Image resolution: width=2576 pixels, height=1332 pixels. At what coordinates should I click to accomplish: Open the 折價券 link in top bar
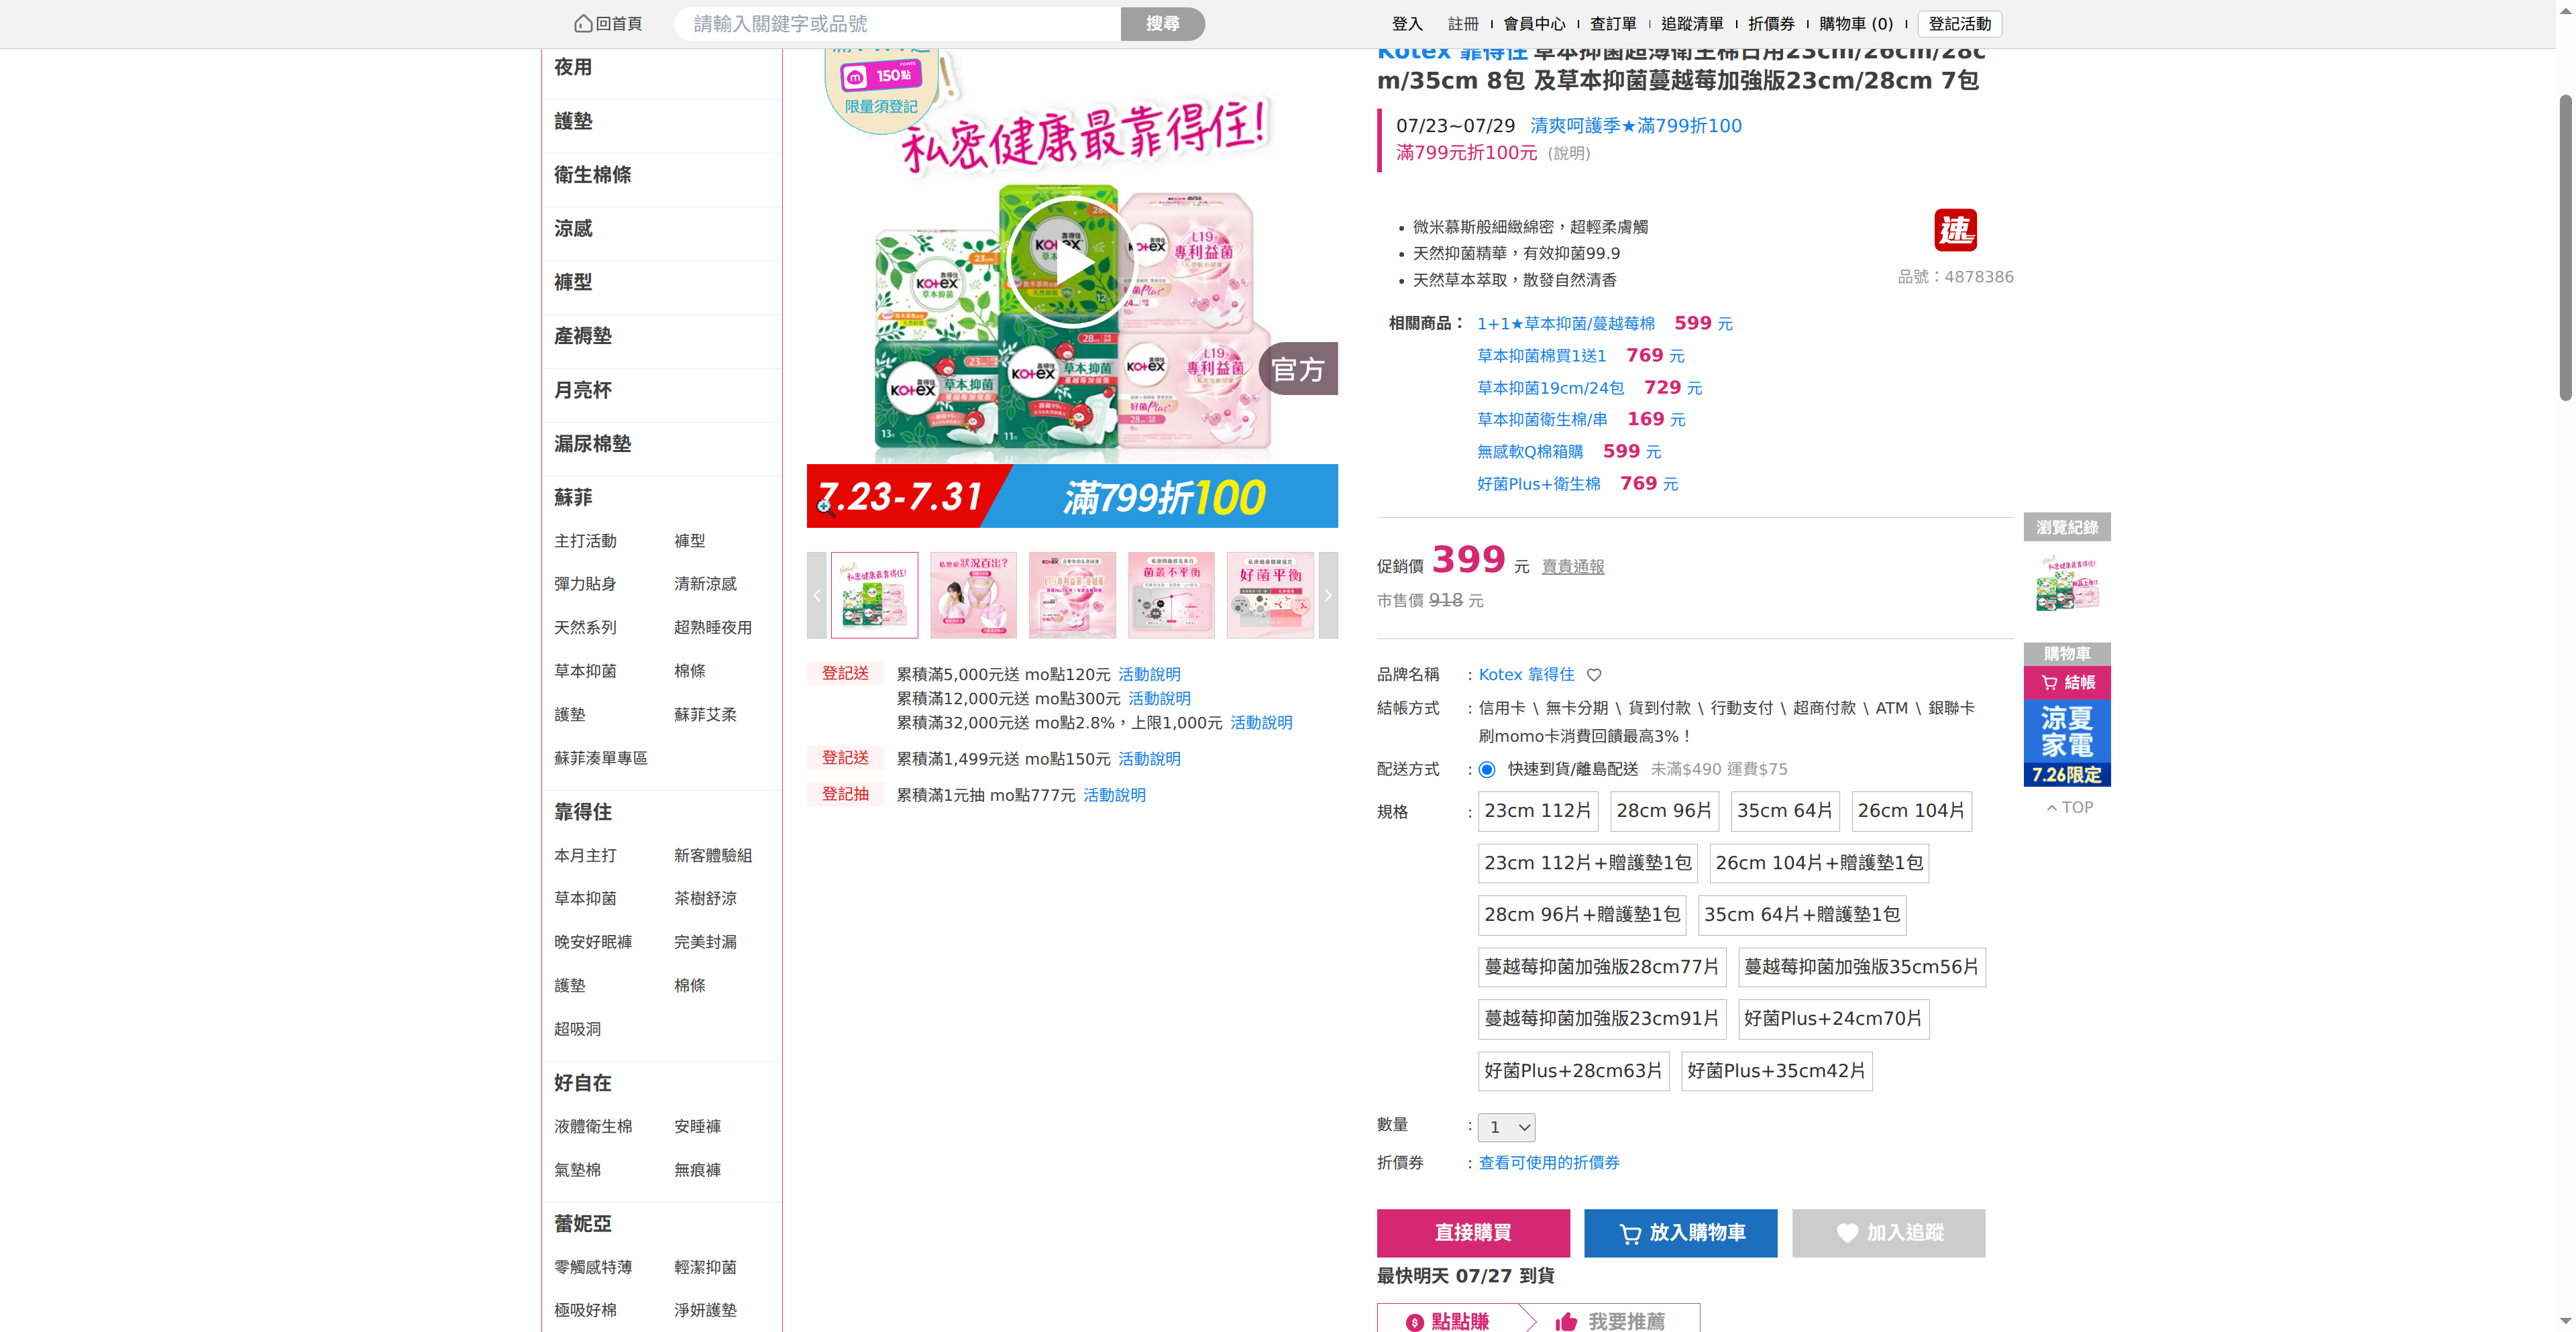pyautogui.click(x=1771, y=23)
